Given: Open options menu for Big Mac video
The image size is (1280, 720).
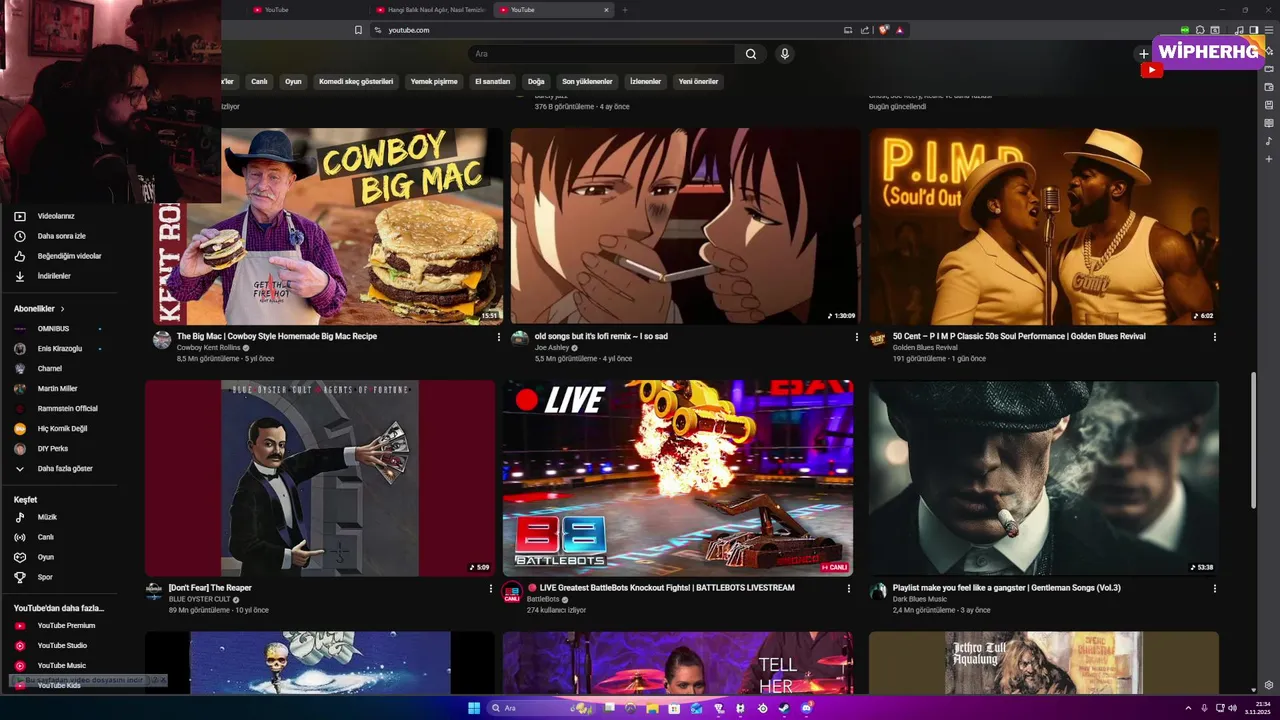Looking at the screenshot, I should point(499,337).
